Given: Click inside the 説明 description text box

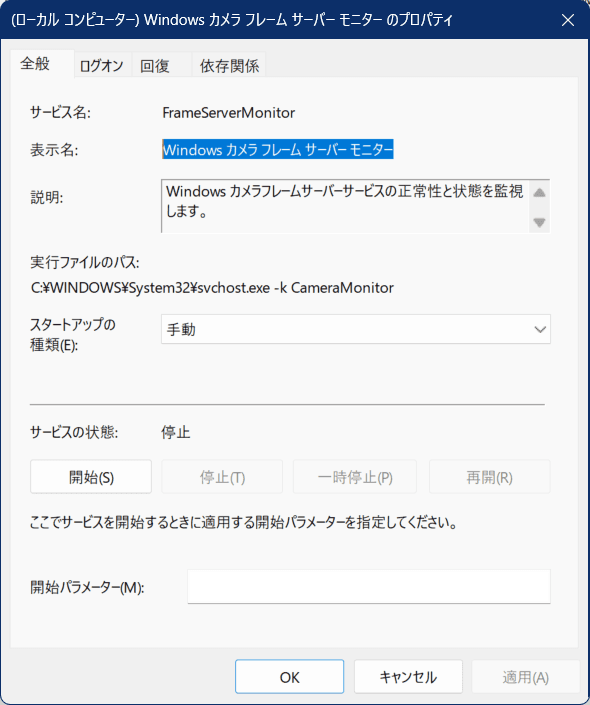Looking at the screenshot, I should 345,206.
